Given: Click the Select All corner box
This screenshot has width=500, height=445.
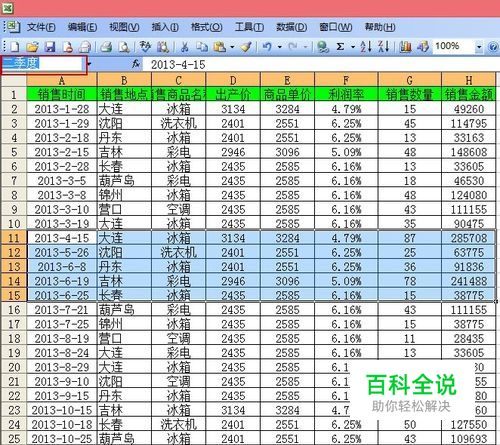Looking at the screenshot, I should (x=14, y=80).
